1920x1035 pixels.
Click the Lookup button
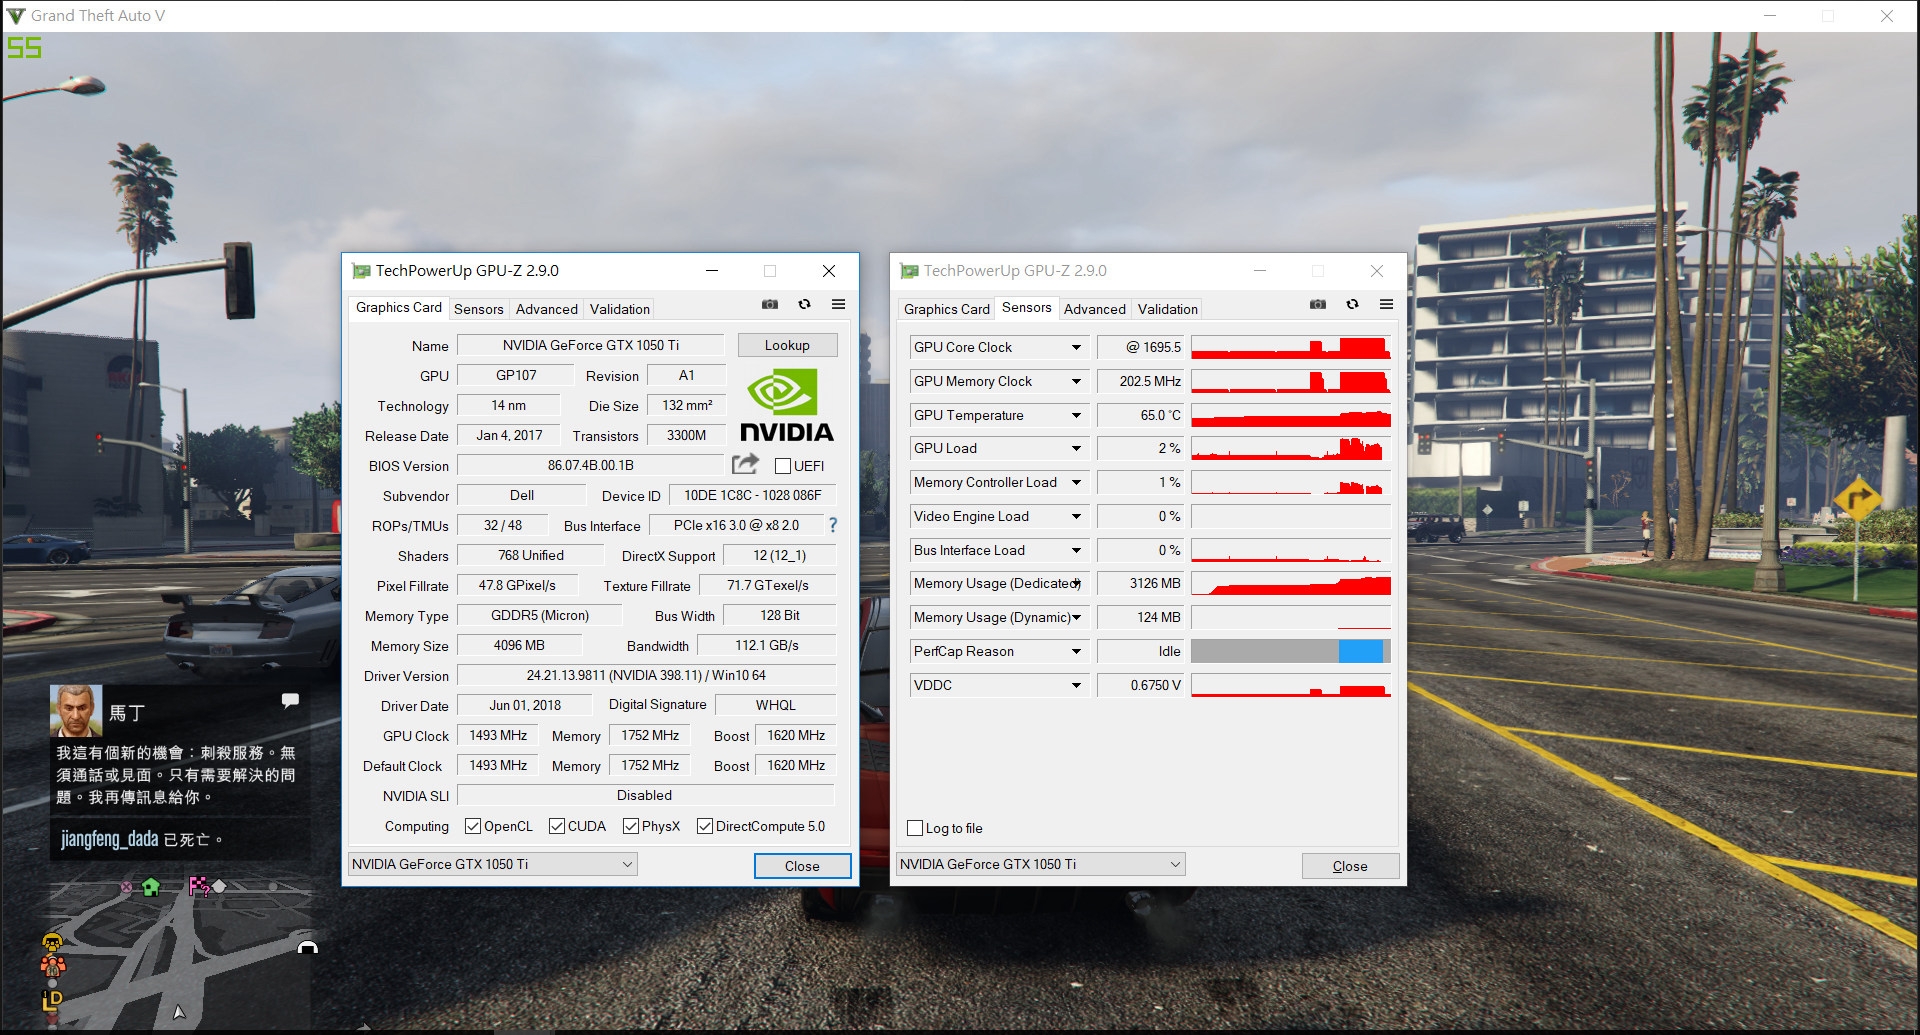coord(787,345)
